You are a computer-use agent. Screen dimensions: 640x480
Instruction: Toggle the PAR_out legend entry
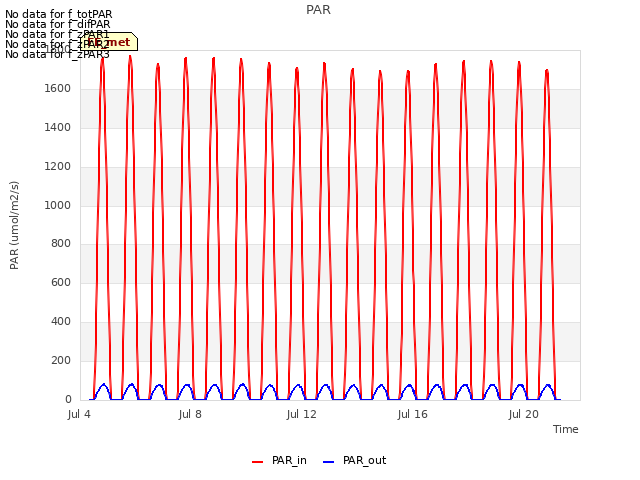pos(354,461)
